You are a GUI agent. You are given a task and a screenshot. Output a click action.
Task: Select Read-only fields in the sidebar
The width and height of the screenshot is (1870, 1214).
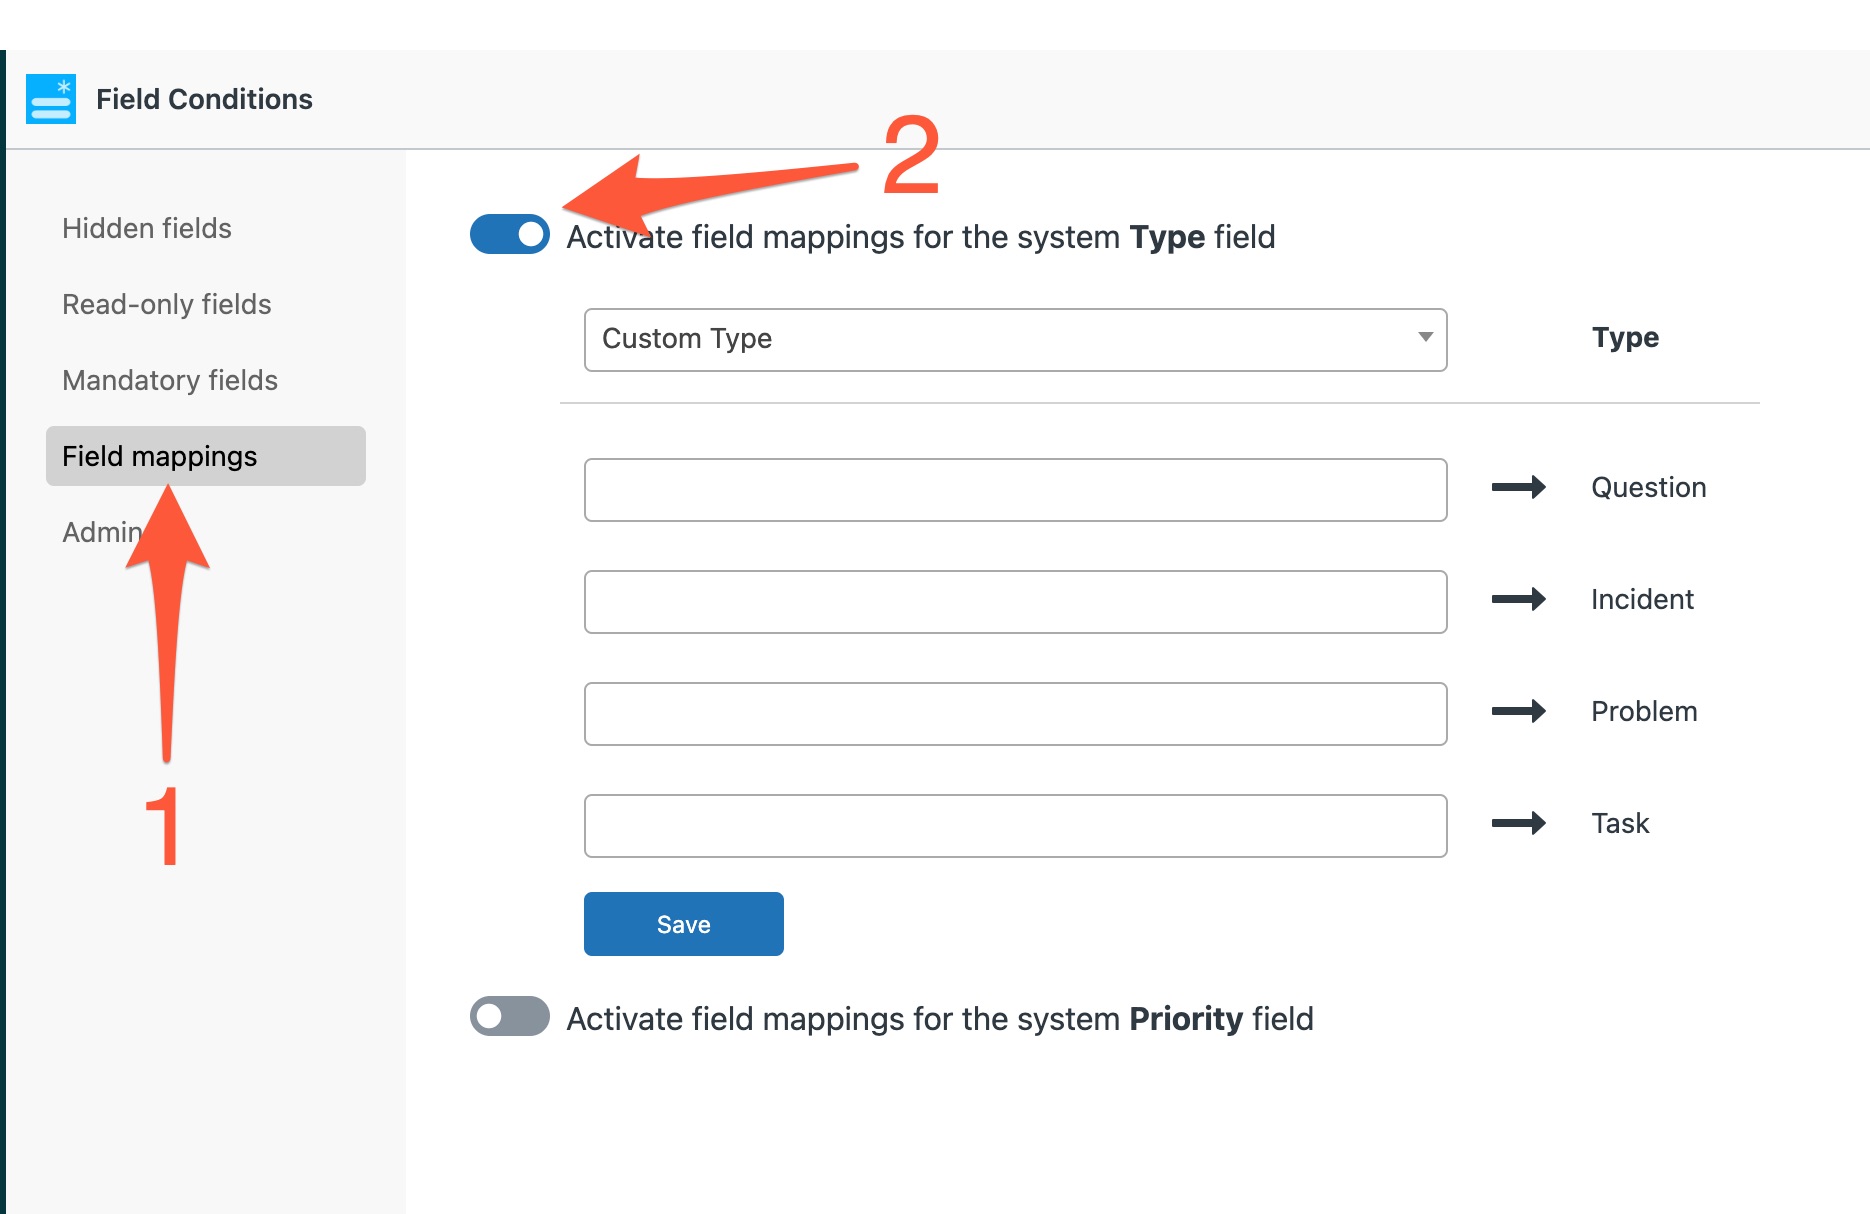point(167,304)
